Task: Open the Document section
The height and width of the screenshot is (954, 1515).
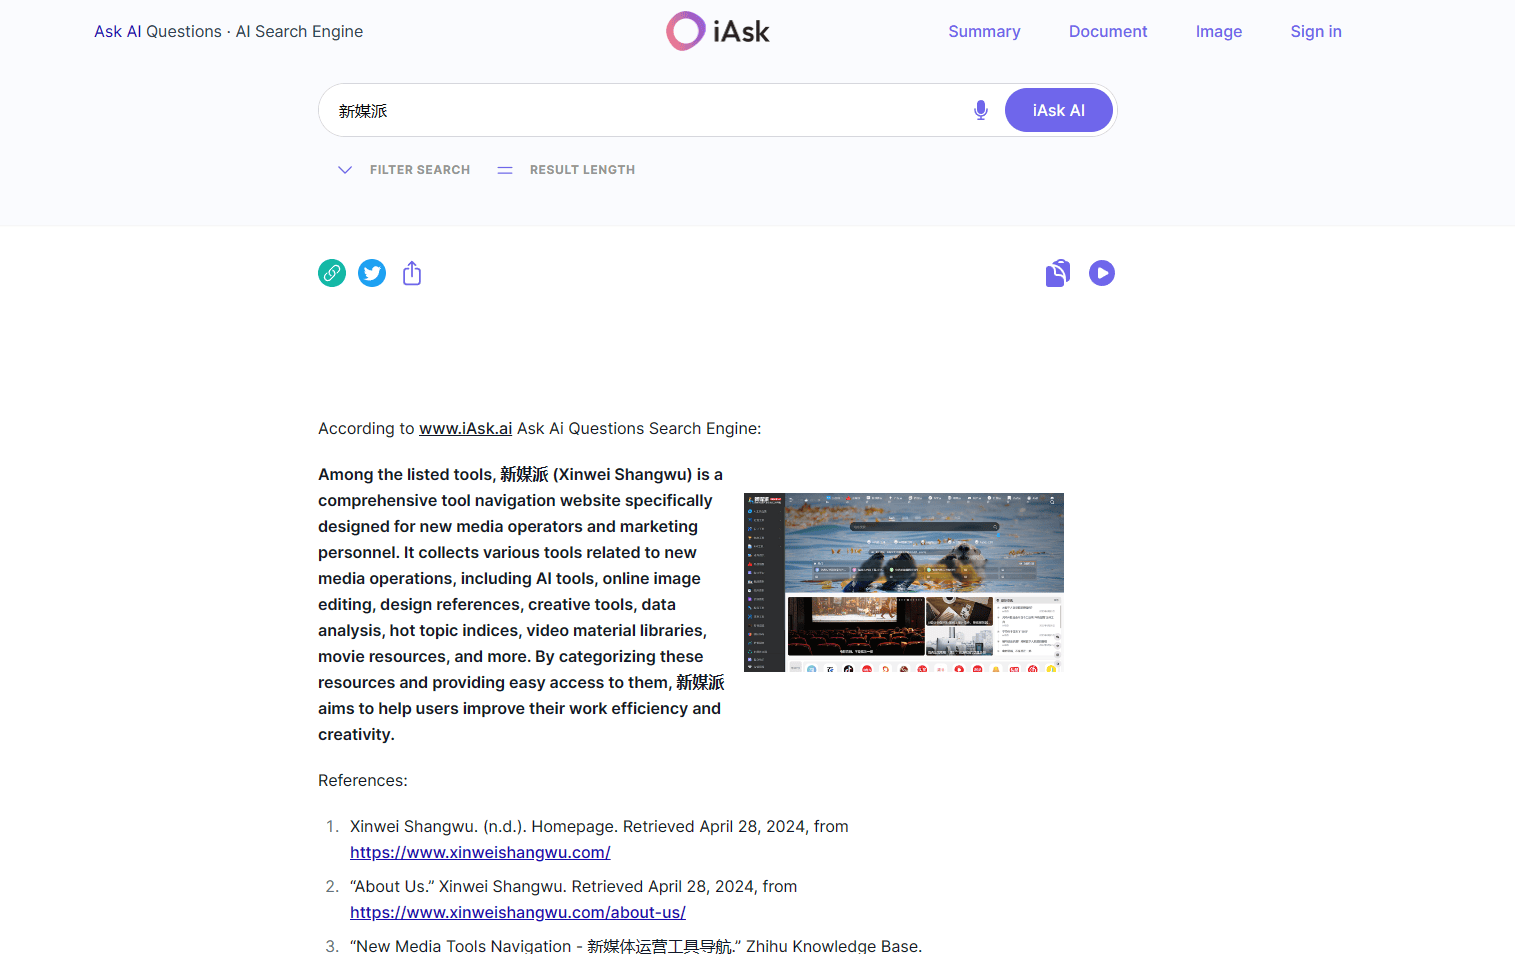Action: pyautogui.click(x=1107, y=31)
